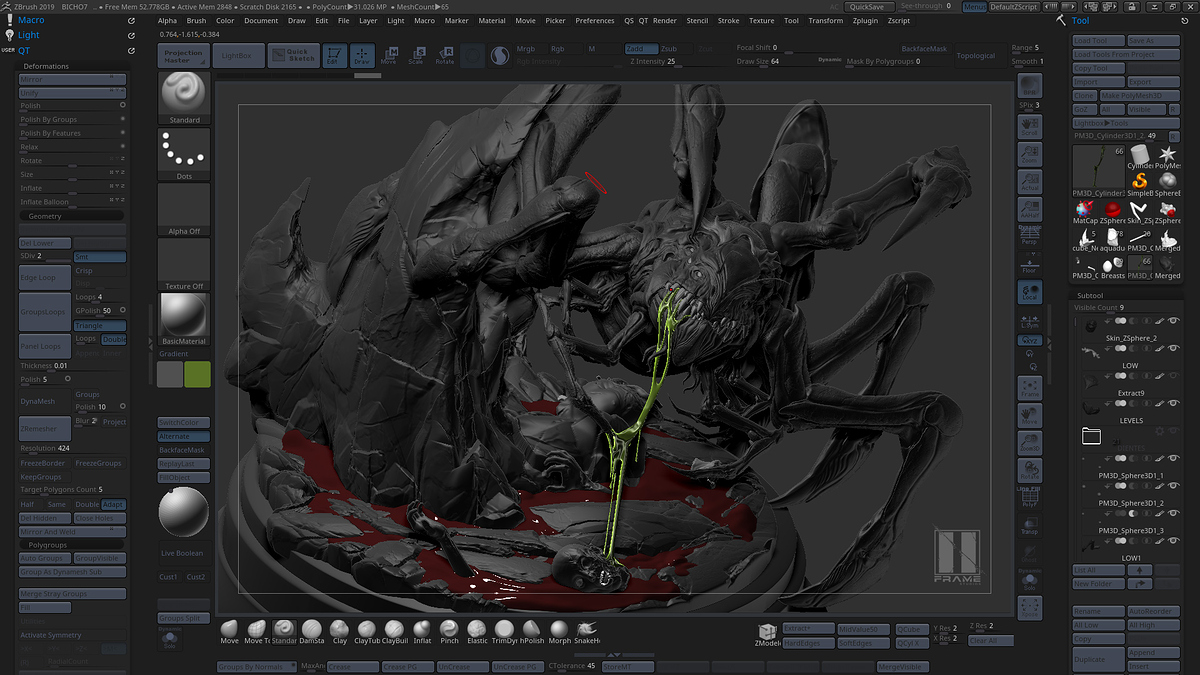Image resolution: width=1200 pixels, height=675 pixels.
Task: Open the Zplugin menu
Action: (866, 20)
